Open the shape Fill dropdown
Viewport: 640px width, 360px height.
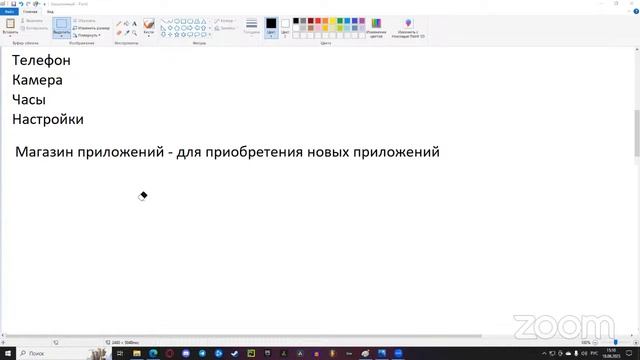pos(225,28)
